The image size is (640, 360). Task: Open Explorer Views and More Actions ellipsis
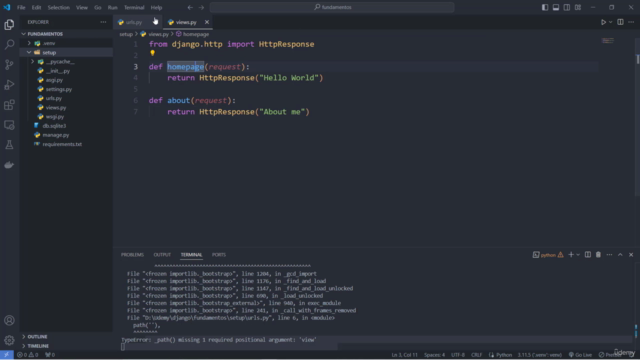click(x=103, y=22)
